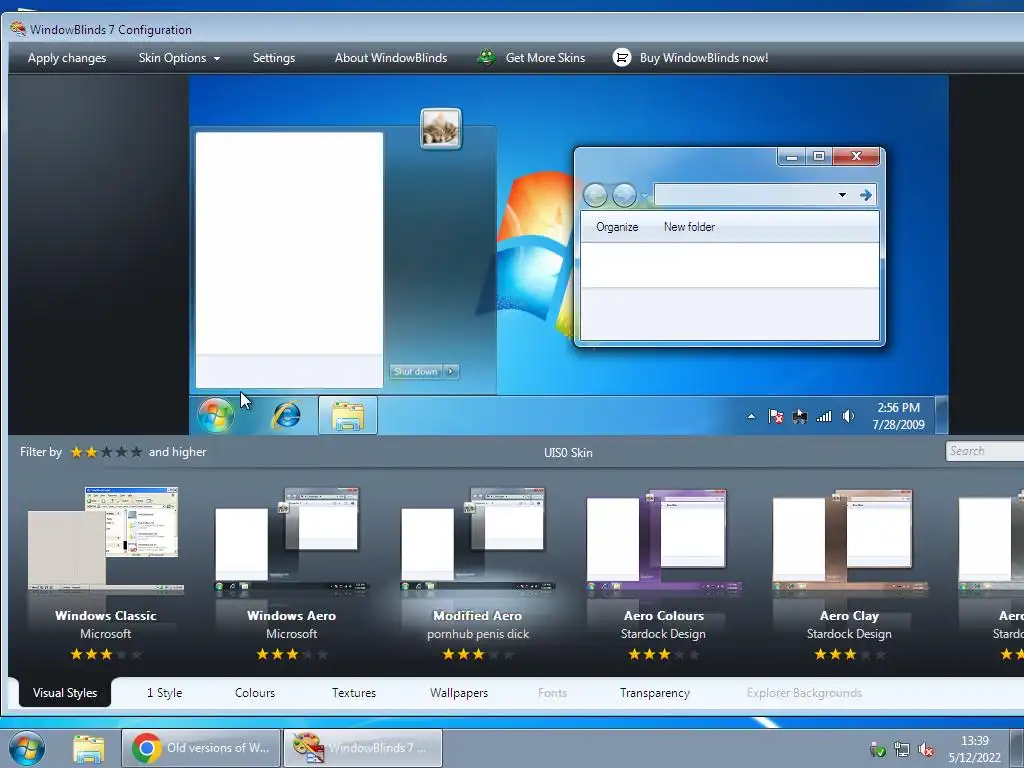Set the filter rating to five stars
Screen dimensions: 1024x768
click(136, 452)
